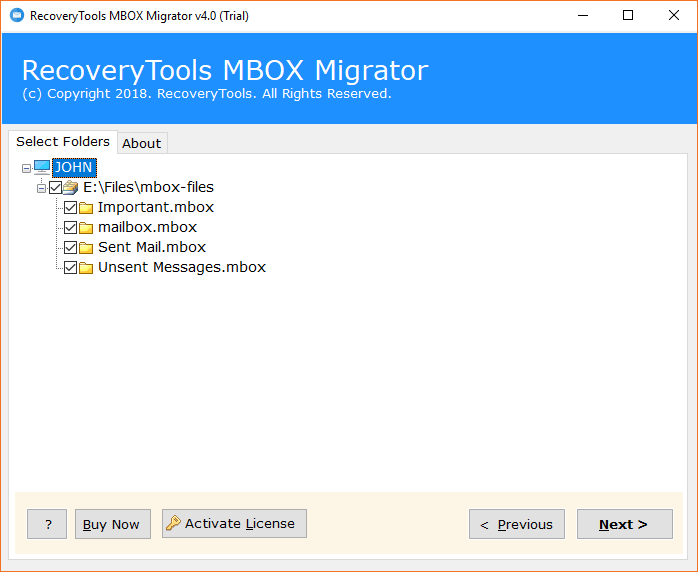Maximize the MBOX Migrator window
698x572 pixels.
point(628,16)
